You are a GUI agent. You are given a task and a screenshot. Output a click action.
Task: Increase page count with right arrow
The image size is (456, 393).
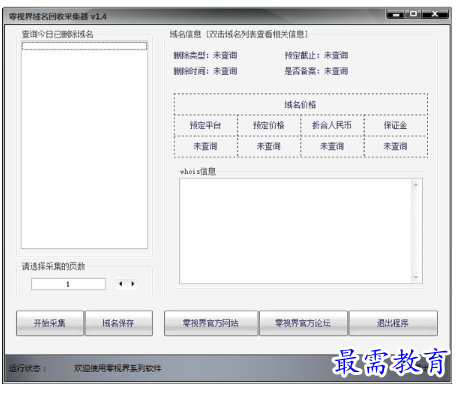133,284
